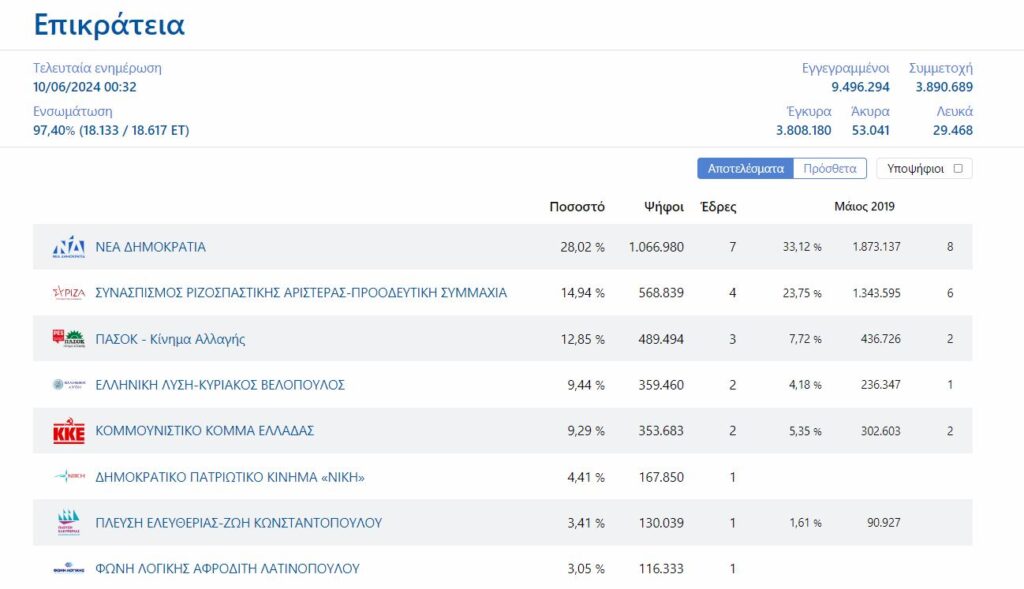Click the Ποσοστό column header
The height and width of the screenshot is (589, 1024).
(x=577, y=206)
